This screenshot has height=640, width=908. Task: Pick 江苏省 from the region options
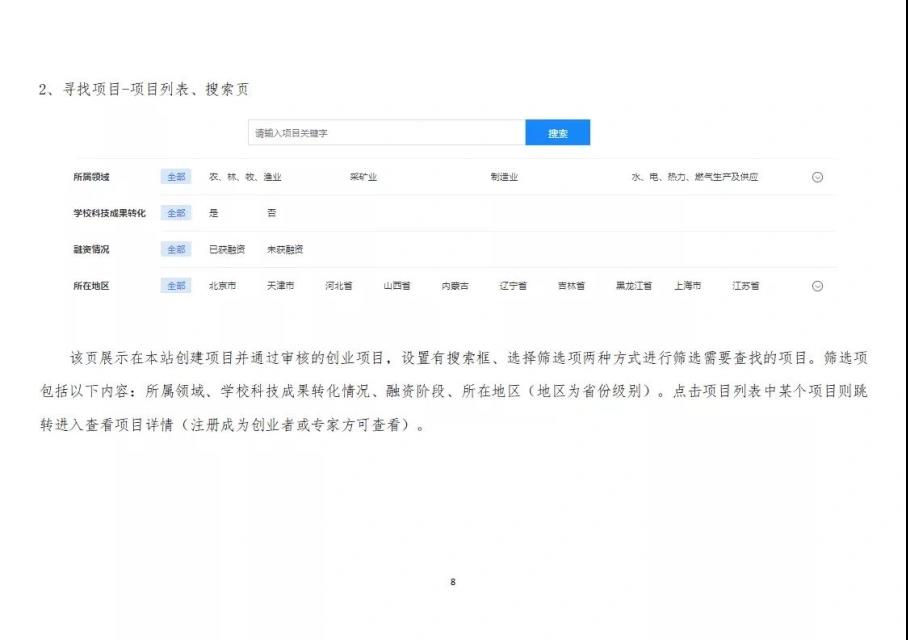[x=745, y=286]
